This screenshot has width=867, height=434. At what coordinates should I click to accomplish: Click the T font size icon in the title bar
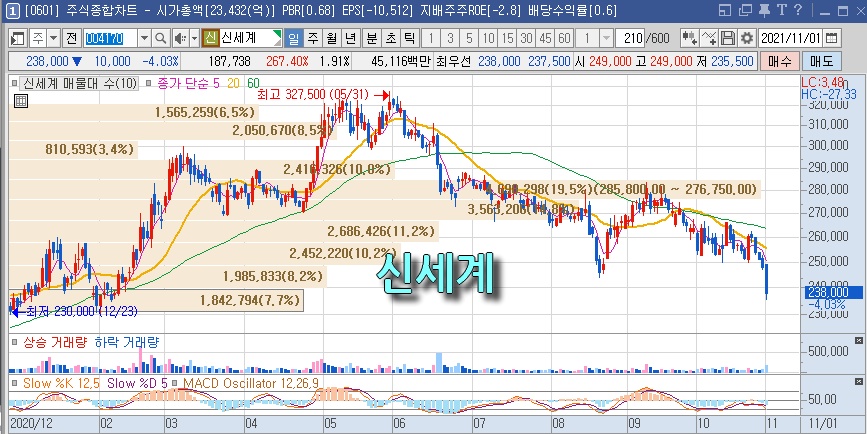[781, 10]
